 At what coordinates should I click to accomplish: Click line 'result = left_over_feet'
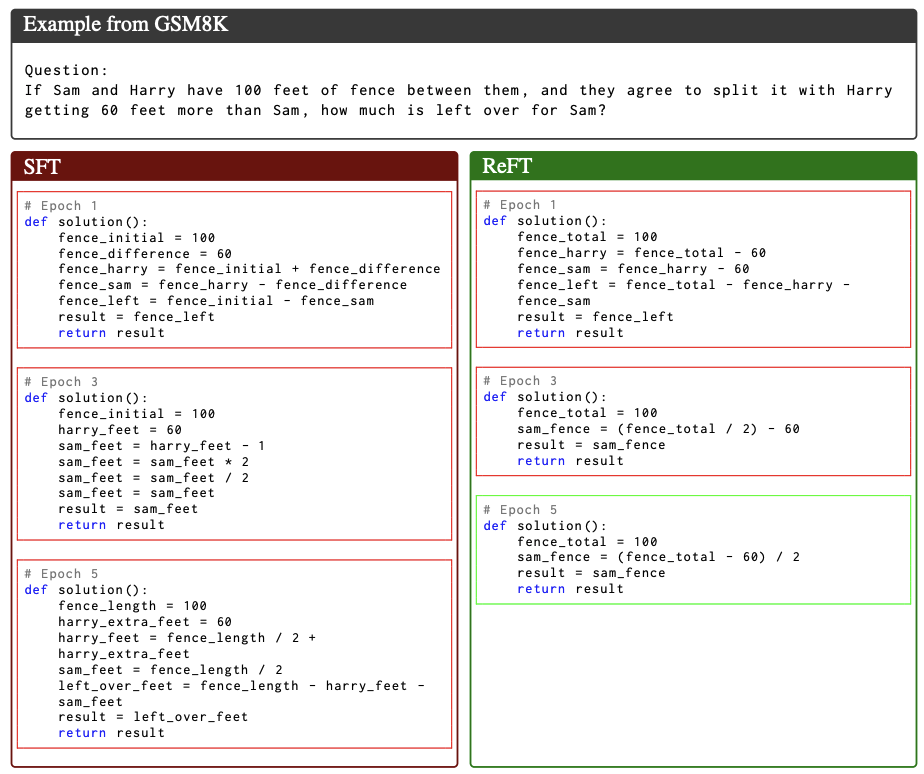pos(153,717)
